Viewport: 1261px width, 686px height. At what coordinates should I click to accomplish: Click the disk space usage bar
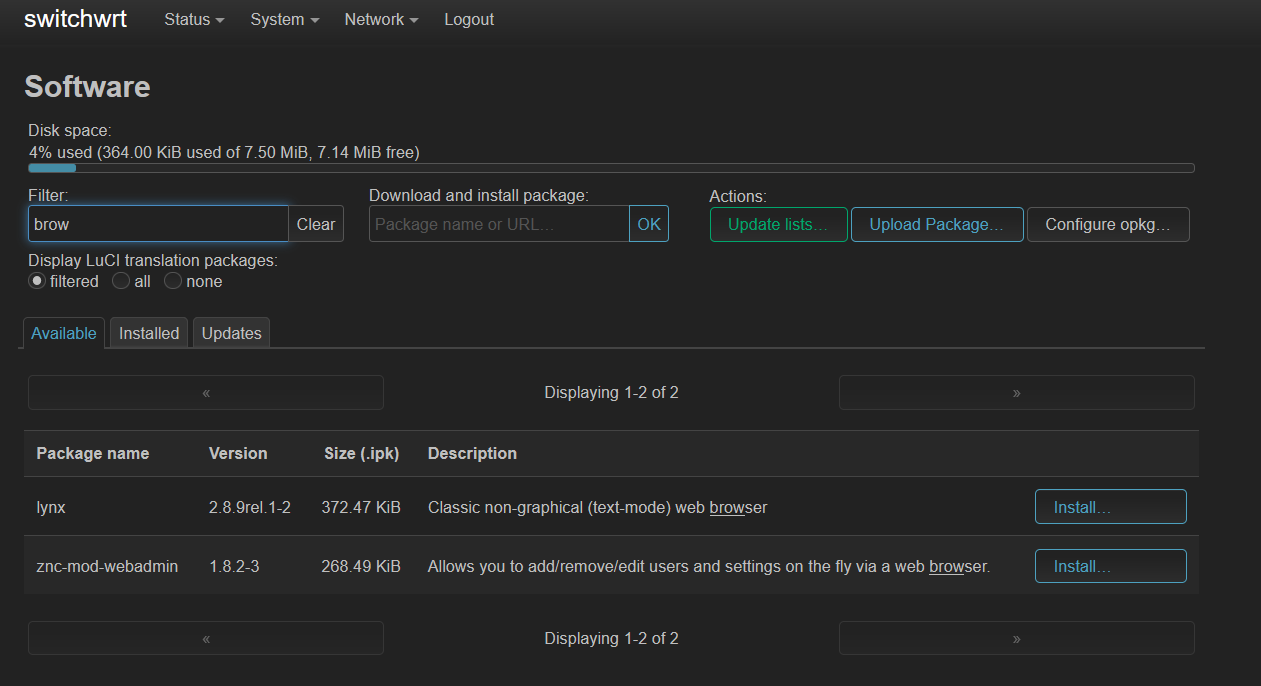pyautogui.click(x=610, y=167)
